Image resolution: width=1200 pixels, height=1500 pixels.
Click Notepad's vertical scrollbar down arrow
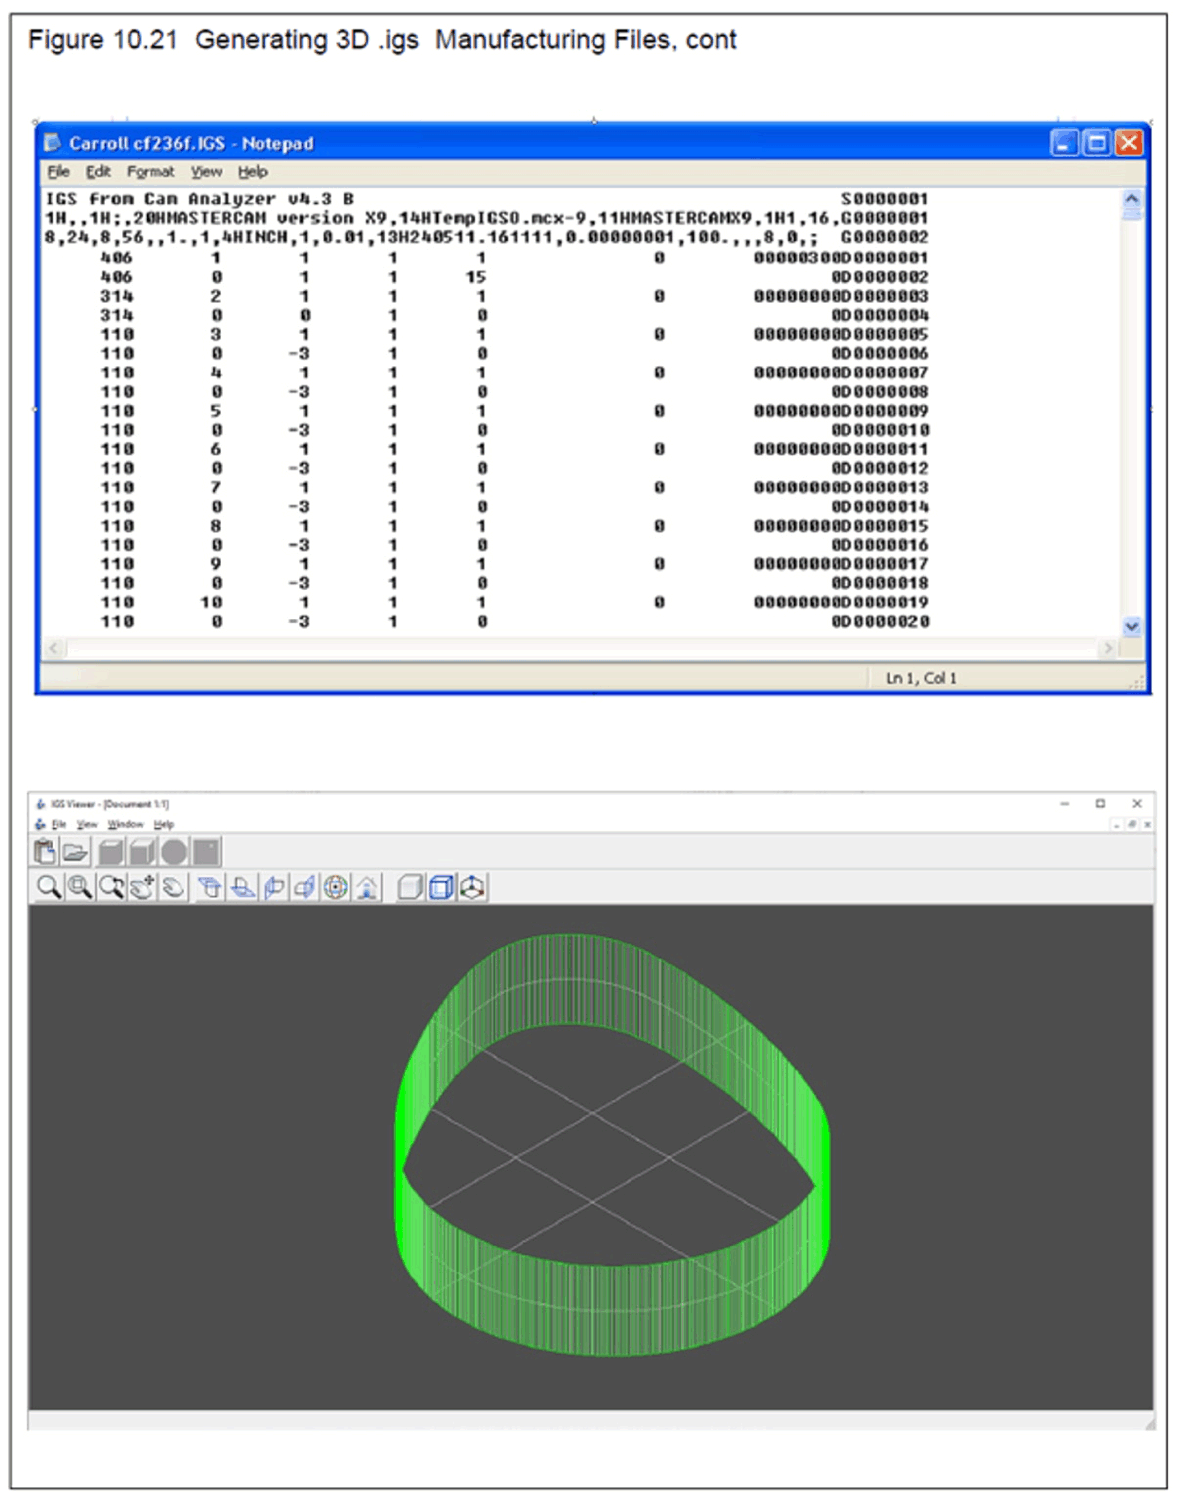coord(1131,627)
